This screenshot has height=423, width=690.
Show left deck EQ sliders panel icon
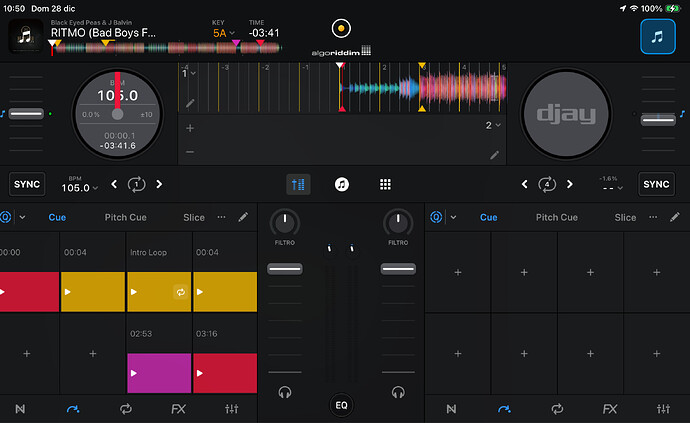[x=232, y=409]
